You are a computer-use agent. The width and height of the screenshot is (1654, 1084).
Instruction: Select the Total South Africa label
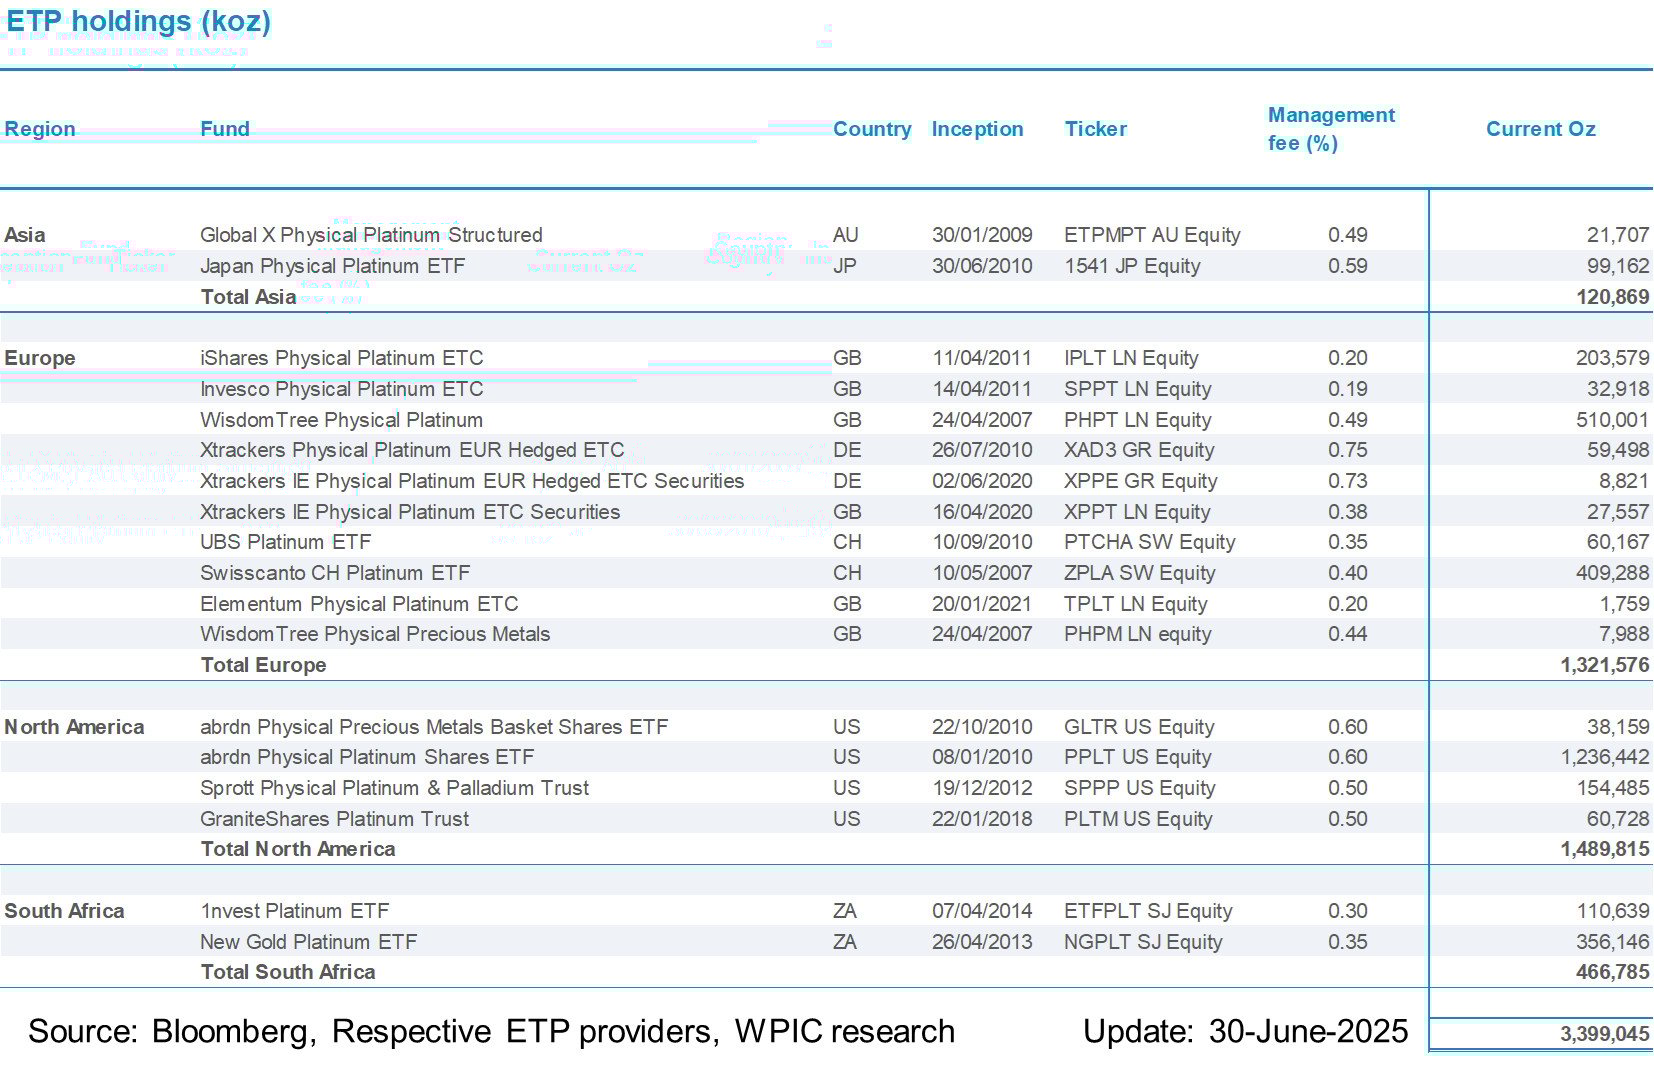pyautogui.click(x=288, y=972)
